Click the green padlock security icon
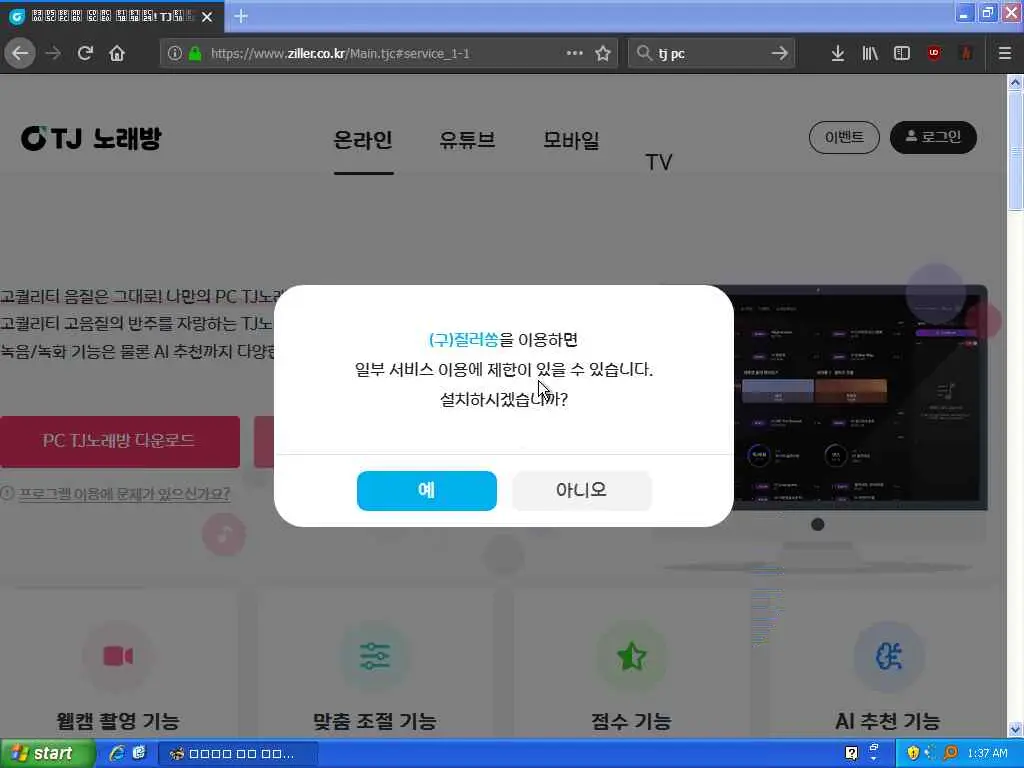Viewport: 1024px width, 768px height. (195, 53)
